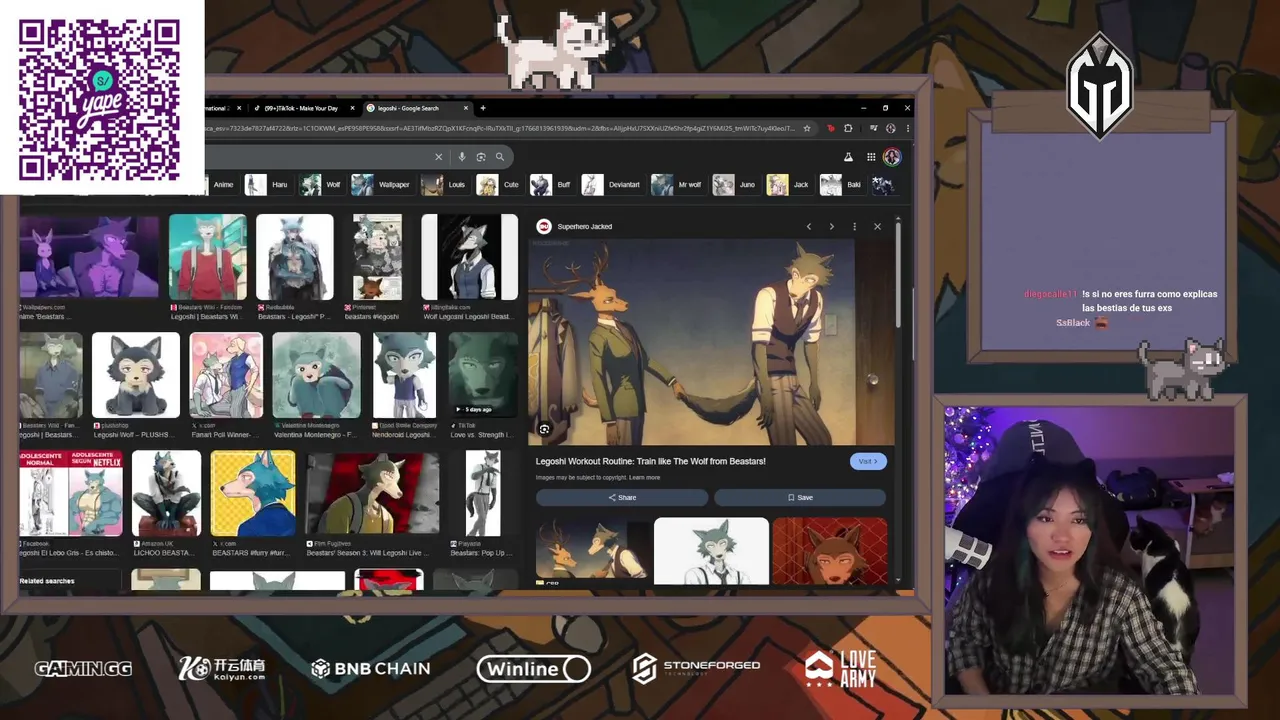Save the image with Save button
The image size is (1280, 720).
point(800,497)
